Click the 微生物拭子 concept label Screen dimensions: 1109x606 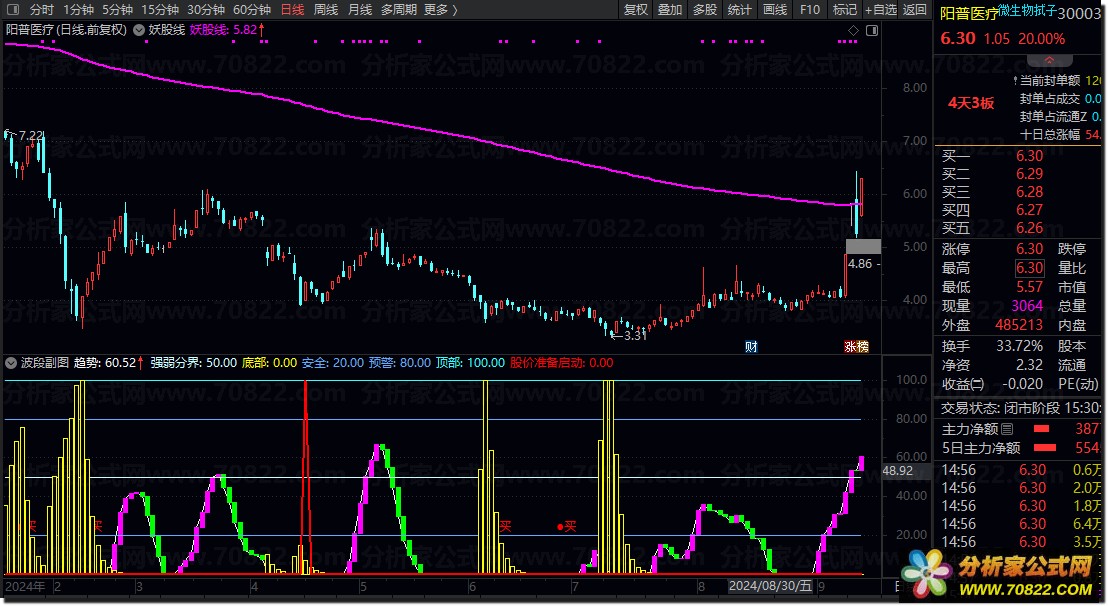click(x=1027, y=11)
